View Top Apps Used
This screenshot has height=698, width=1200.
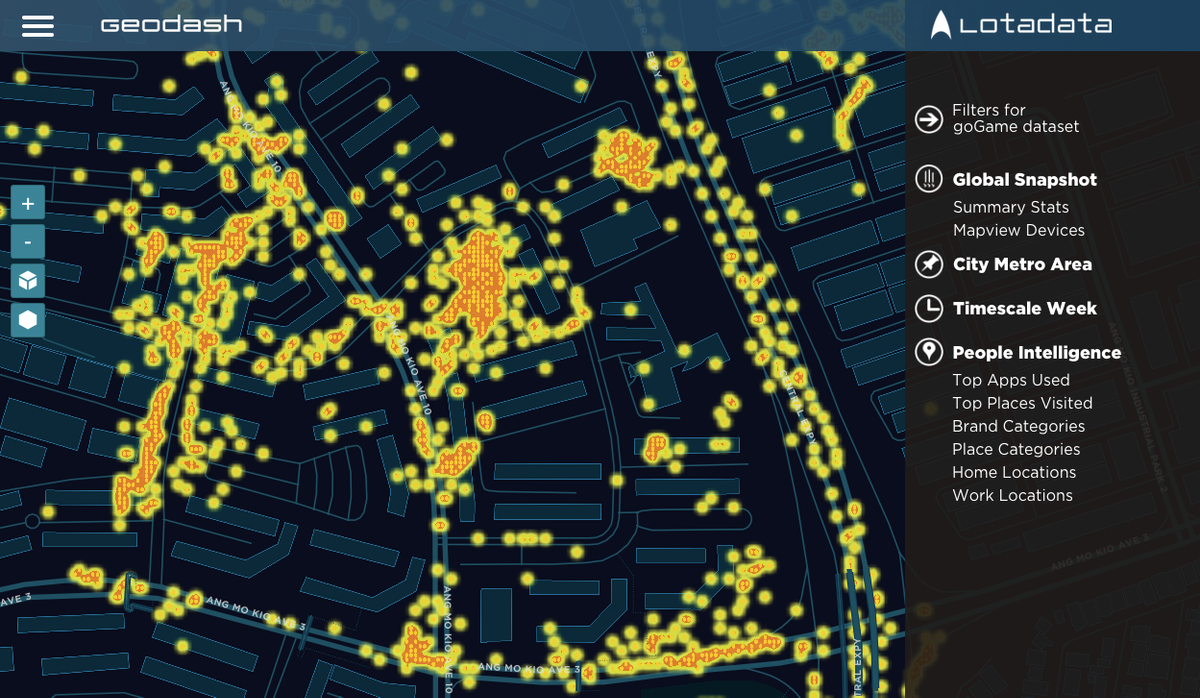point(1008,380)
